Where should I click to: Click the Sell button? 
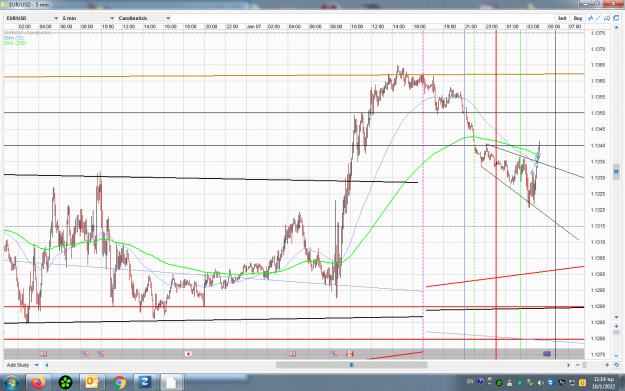click(562, 18)
